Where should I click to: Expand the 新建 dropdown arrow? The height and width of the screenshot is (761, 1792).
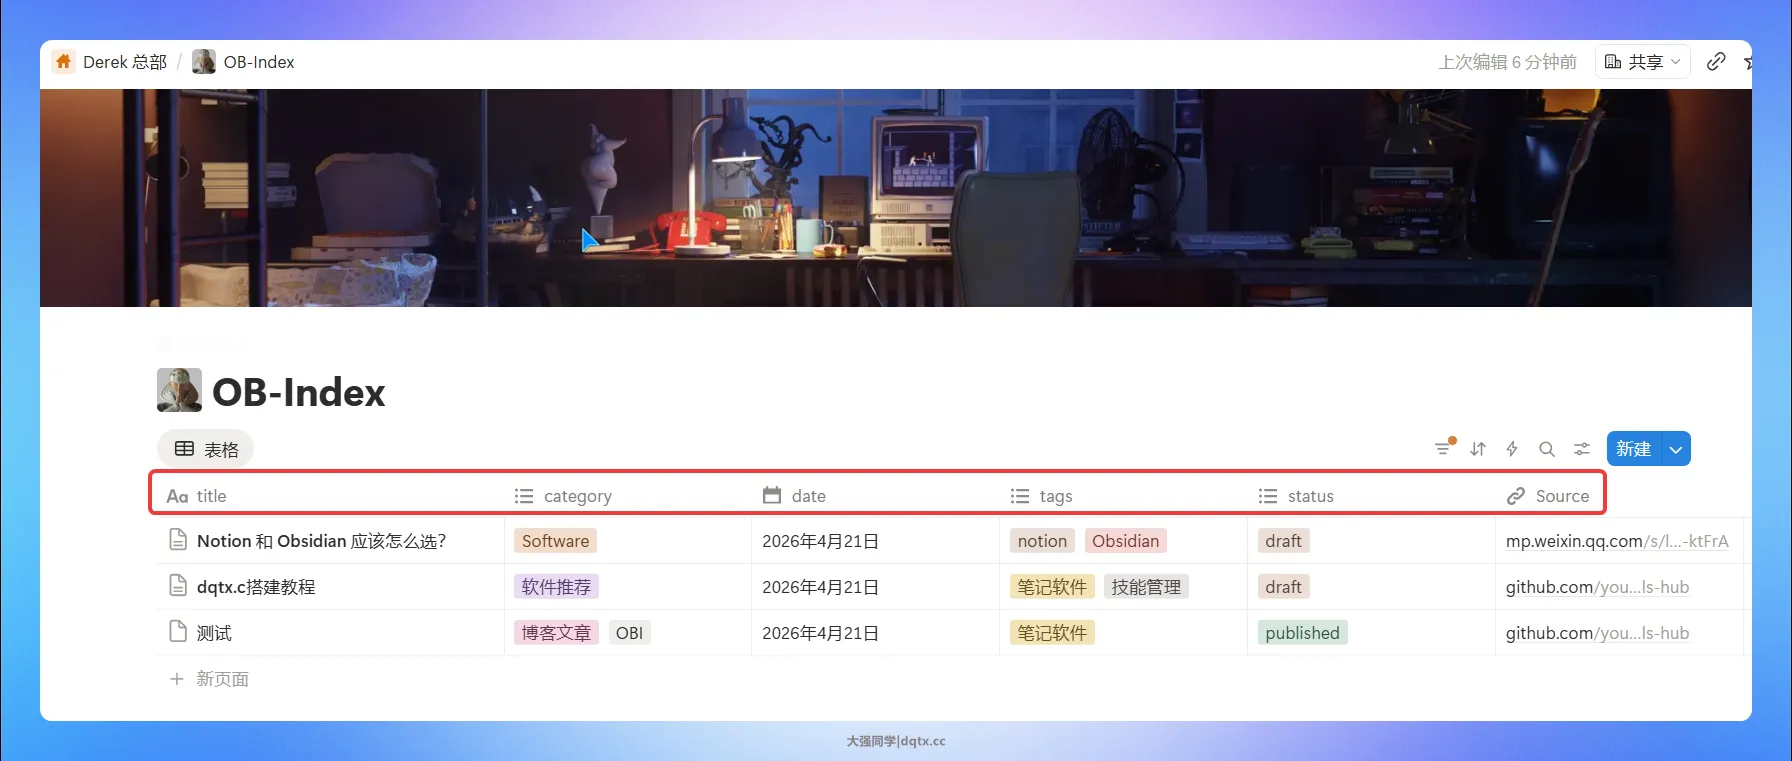click(x=1676, y=449)
